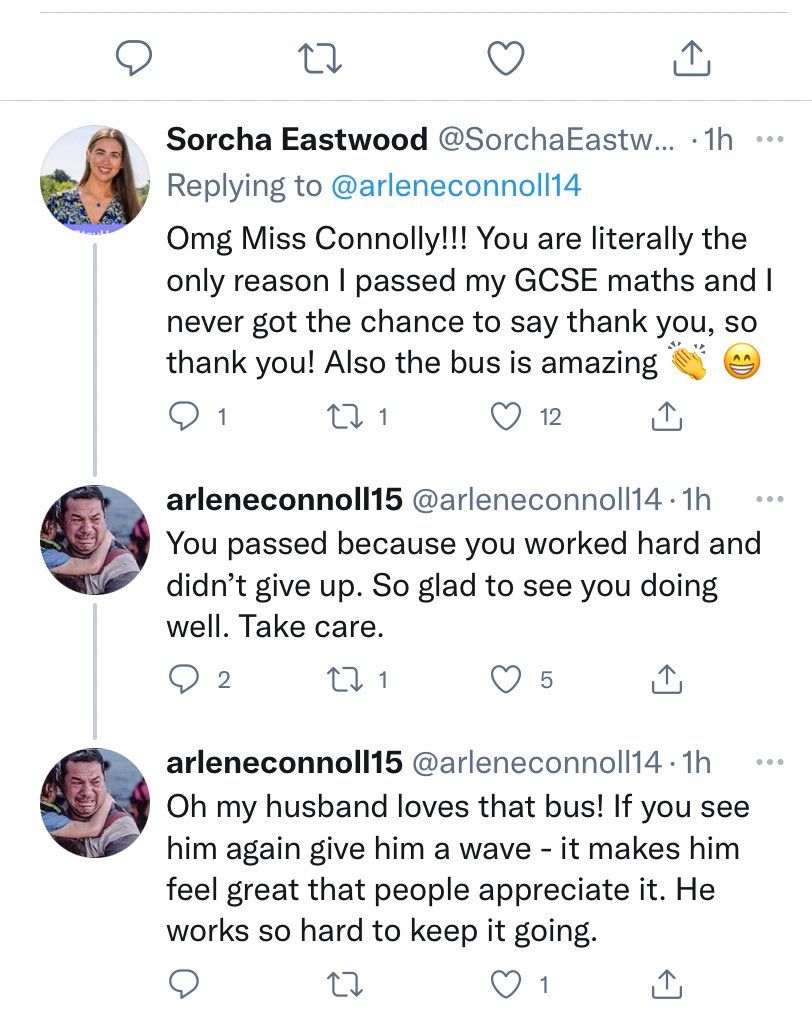This screenshot has height=1017, width=812.
Task: Open more options on husband bus tweet
Action: (x=769, y=762)
